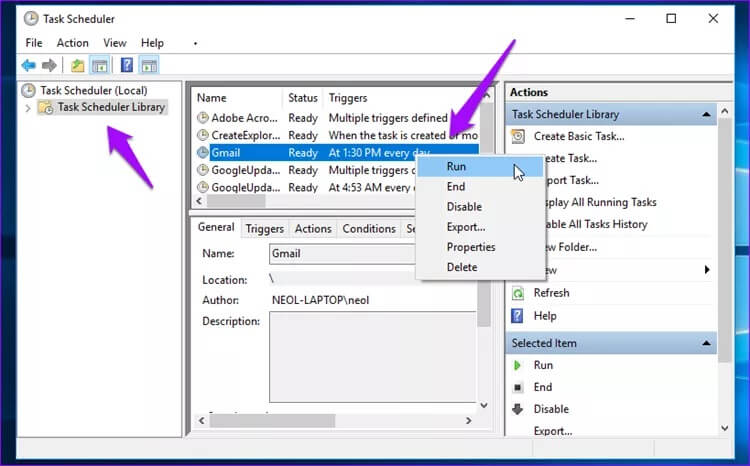Sort task list by Status column header
The image size is (750, 466).
point(303,98)
